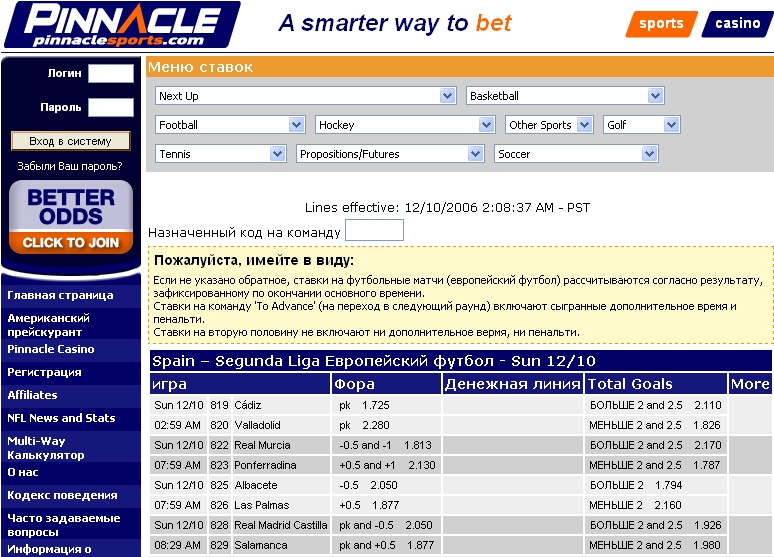Expand the Basketball dropdown

pyautogui.click(x=565, y=96)
